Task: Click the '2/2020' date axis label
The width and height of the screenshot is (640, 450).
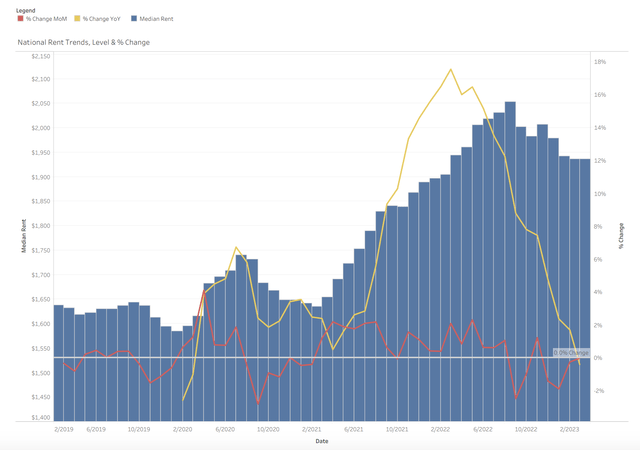Action: point(182,430)
